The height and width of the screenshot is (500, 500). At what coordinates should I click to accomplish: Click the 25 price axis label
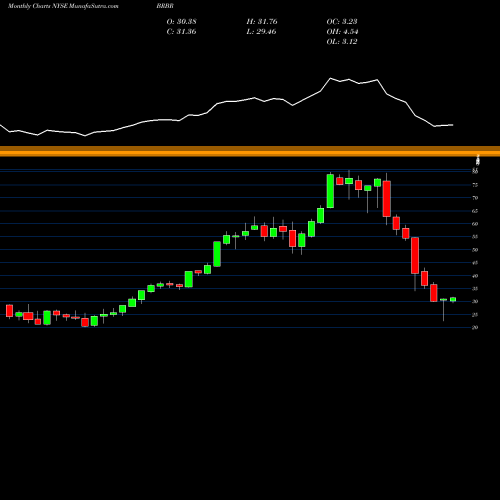tap(475, 315)
